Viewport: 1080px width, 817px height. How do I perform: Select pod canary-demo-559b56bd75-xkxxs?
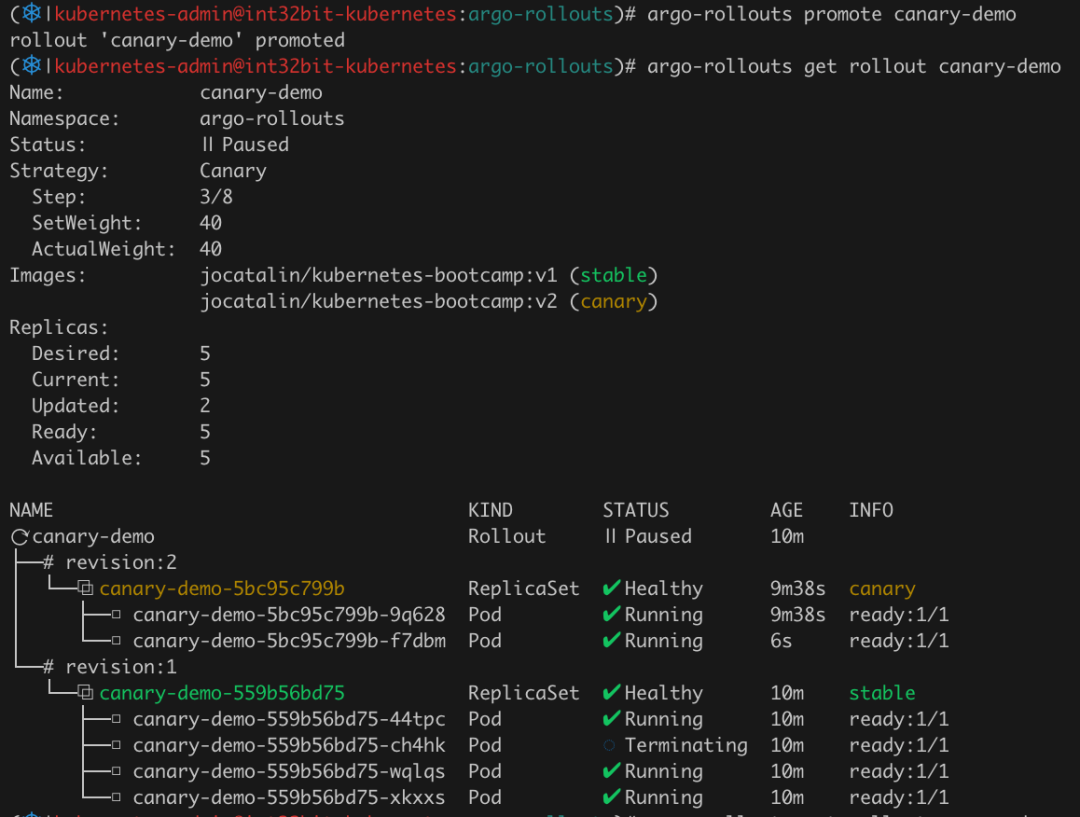[289, 797]
